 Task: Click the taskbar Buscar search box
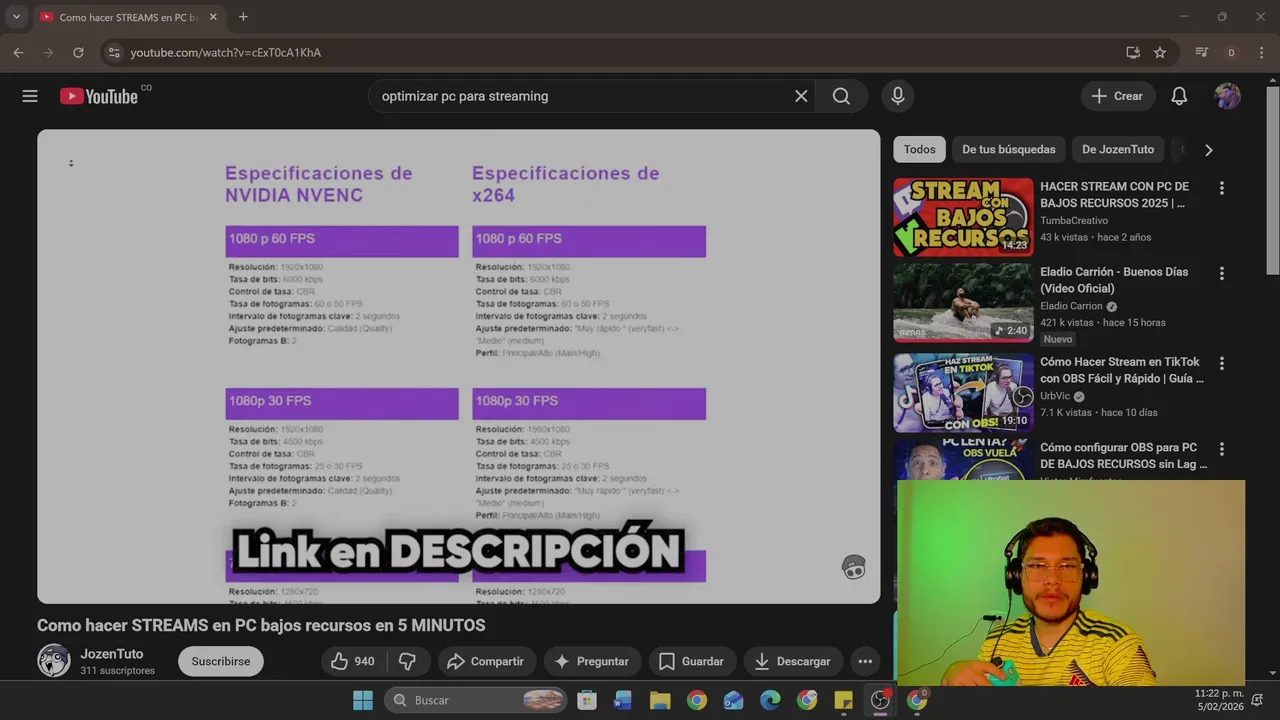(x=476, y=700)
